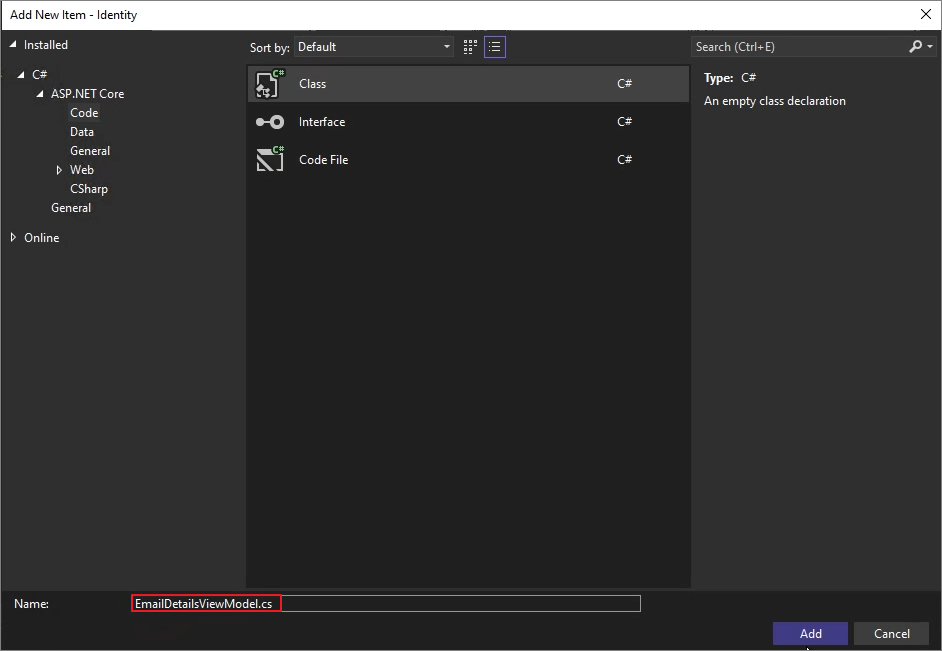The width and height of the screenshot is (942, 651).
Task: Select the Data category
Action: pos(82,132)
